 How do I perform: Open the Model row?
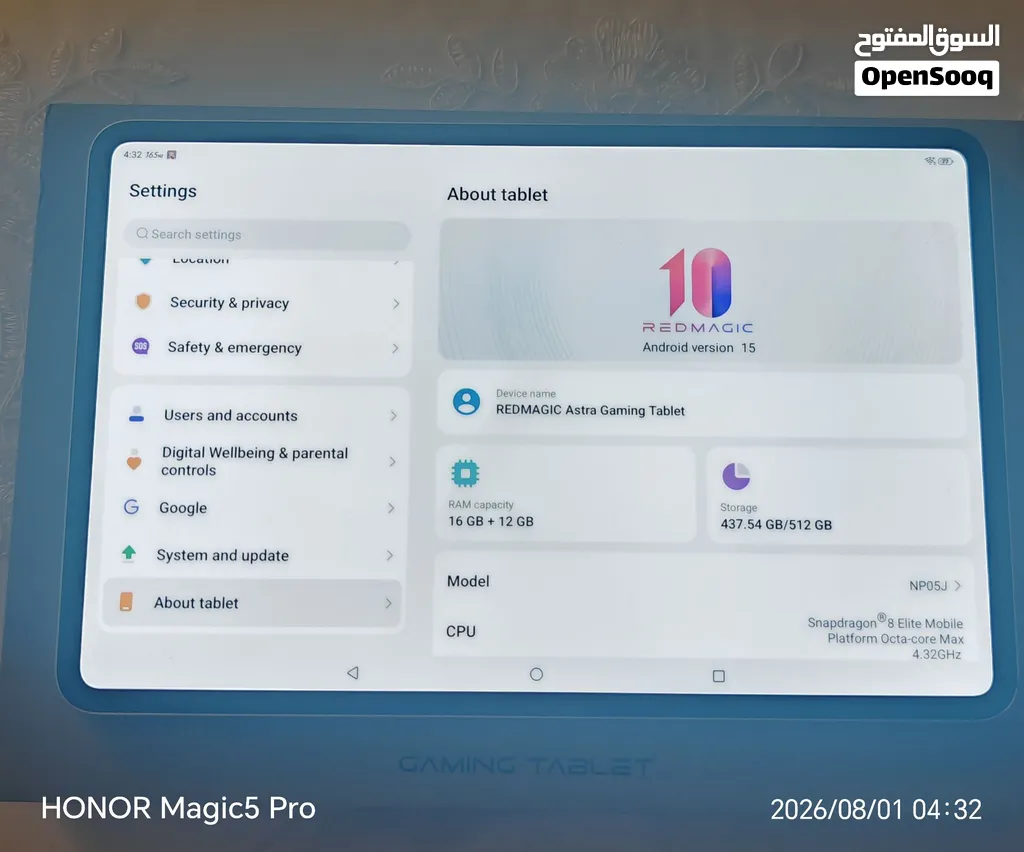point(703,583)
